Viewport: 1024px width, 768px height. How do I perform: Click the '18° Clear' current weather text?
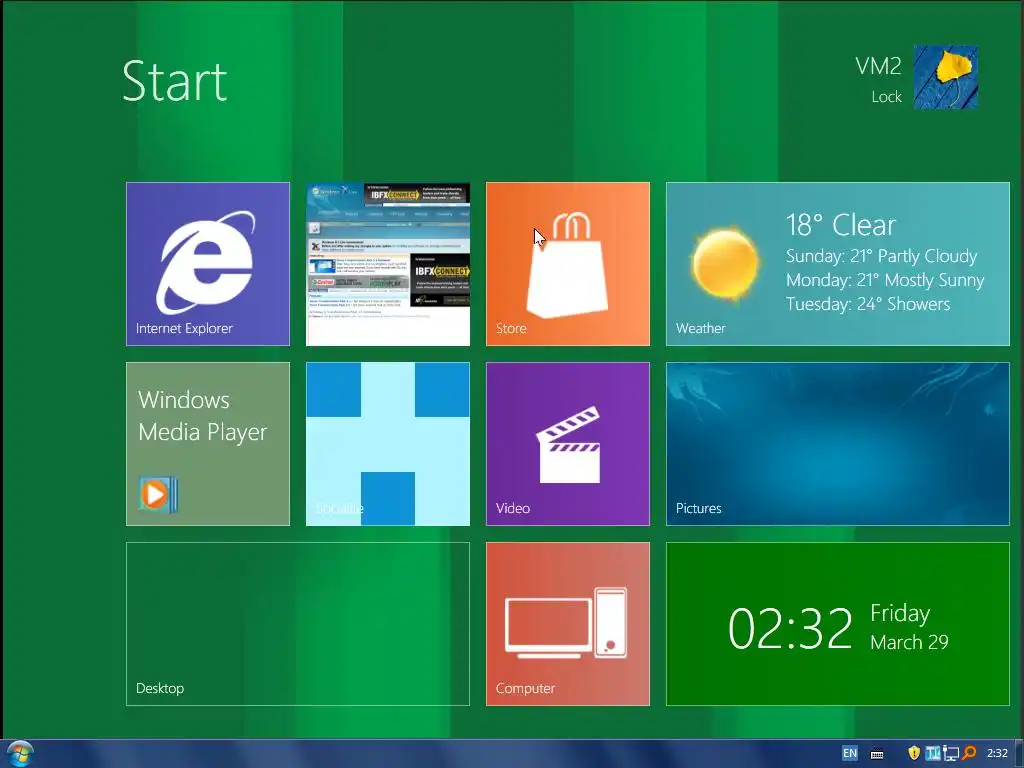point(840,225)
